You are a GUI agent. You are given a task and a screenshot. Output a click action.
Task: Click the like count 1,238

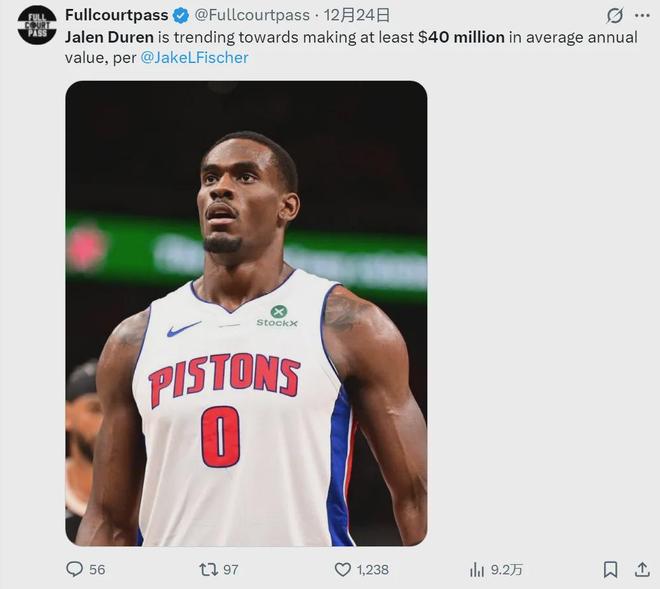point(373,569)
